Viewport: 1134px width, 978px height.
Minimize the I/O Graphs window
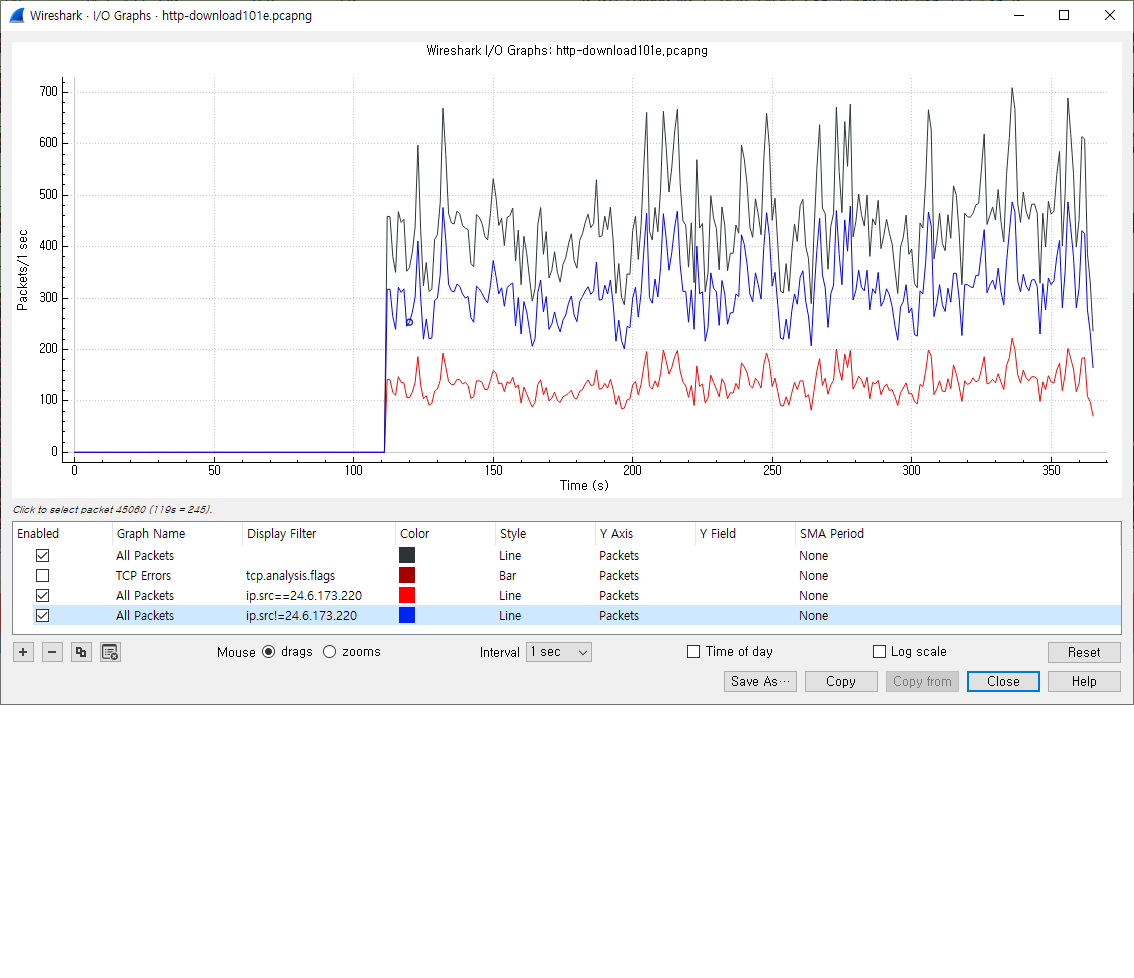(x=1019, y=15)
